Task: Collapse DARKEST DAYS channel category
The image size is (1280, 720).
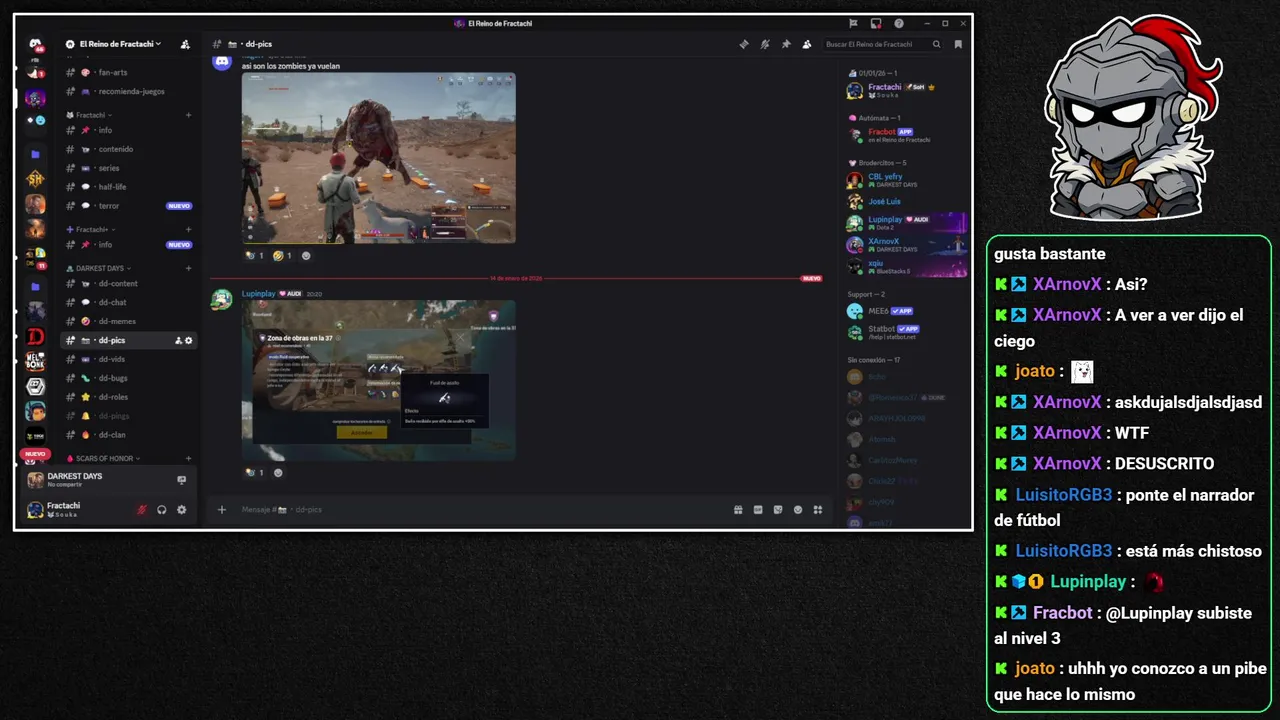Action: point(99,268)
